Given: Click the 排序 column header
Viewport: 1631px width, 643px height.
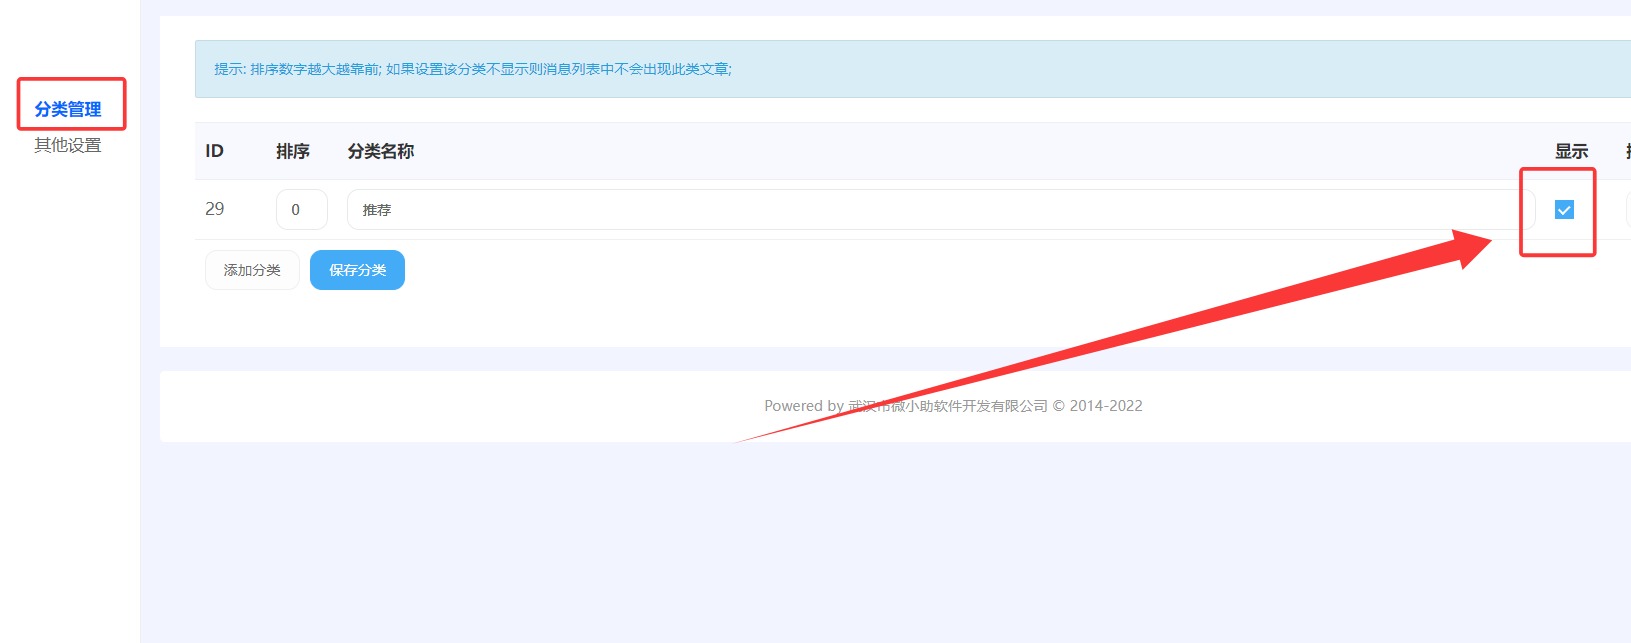Looking at the screenshot, I should pos(293,151).
